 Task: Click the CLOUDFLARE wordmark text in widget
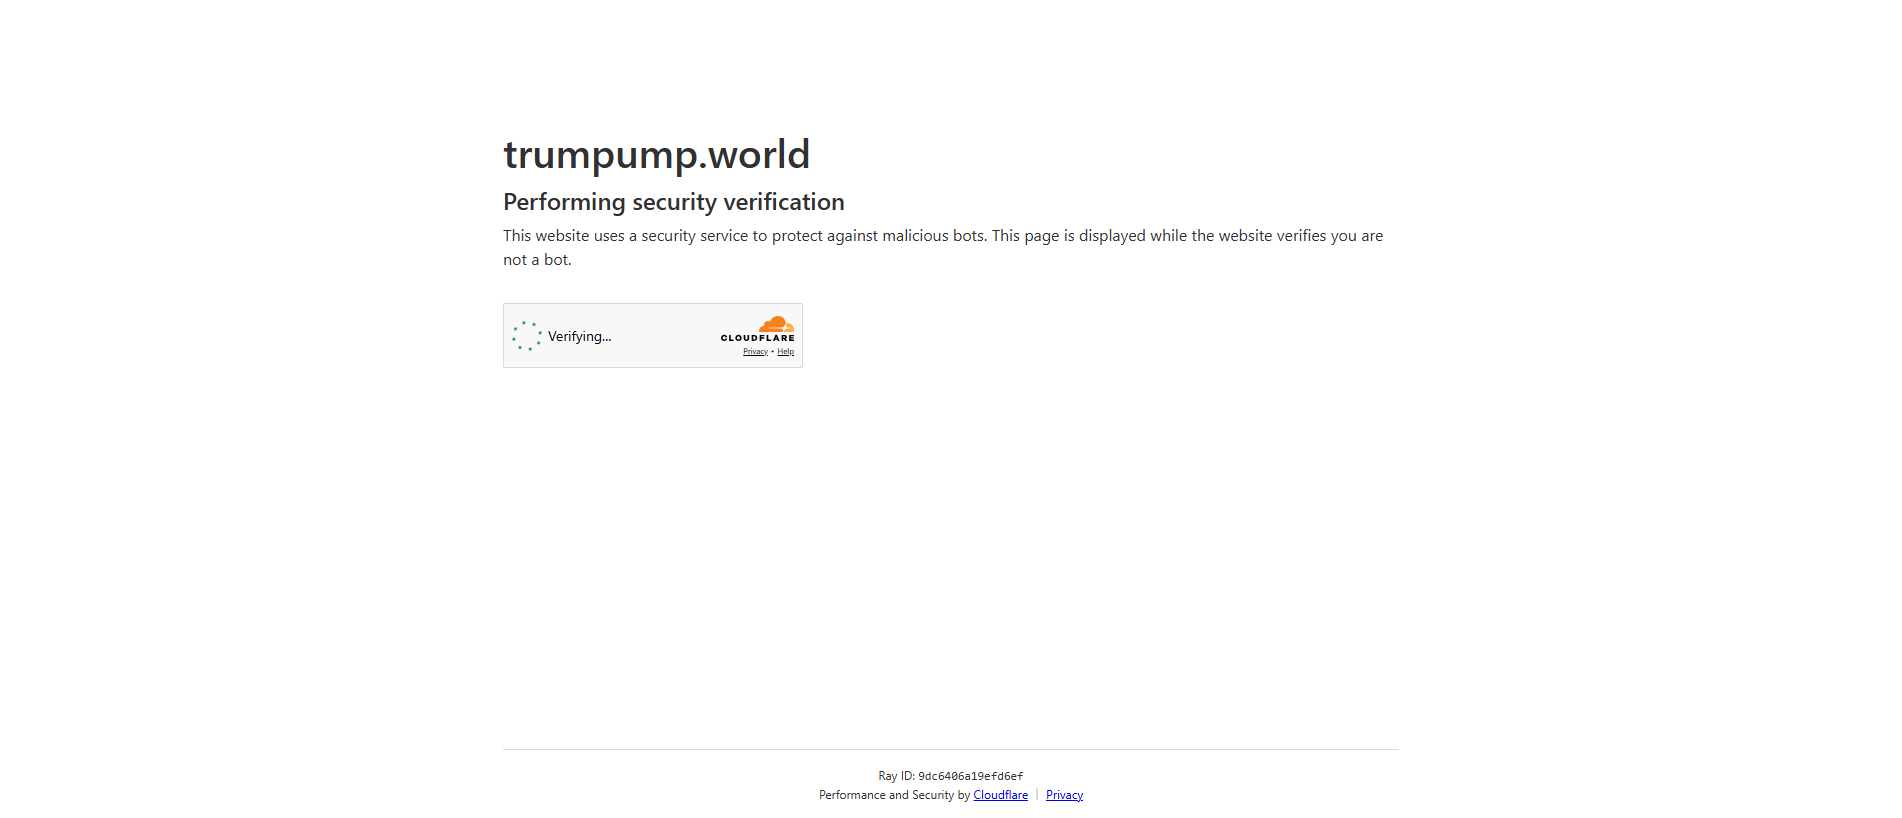click(757, 338)
